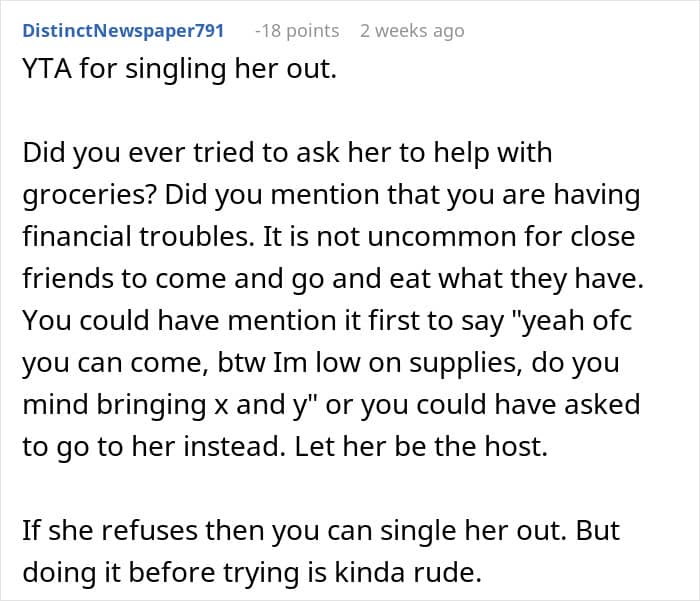Viewport: 700px width, 601px height.
Task: Click the phrase You could have mention it
Action: coord(192,321)
